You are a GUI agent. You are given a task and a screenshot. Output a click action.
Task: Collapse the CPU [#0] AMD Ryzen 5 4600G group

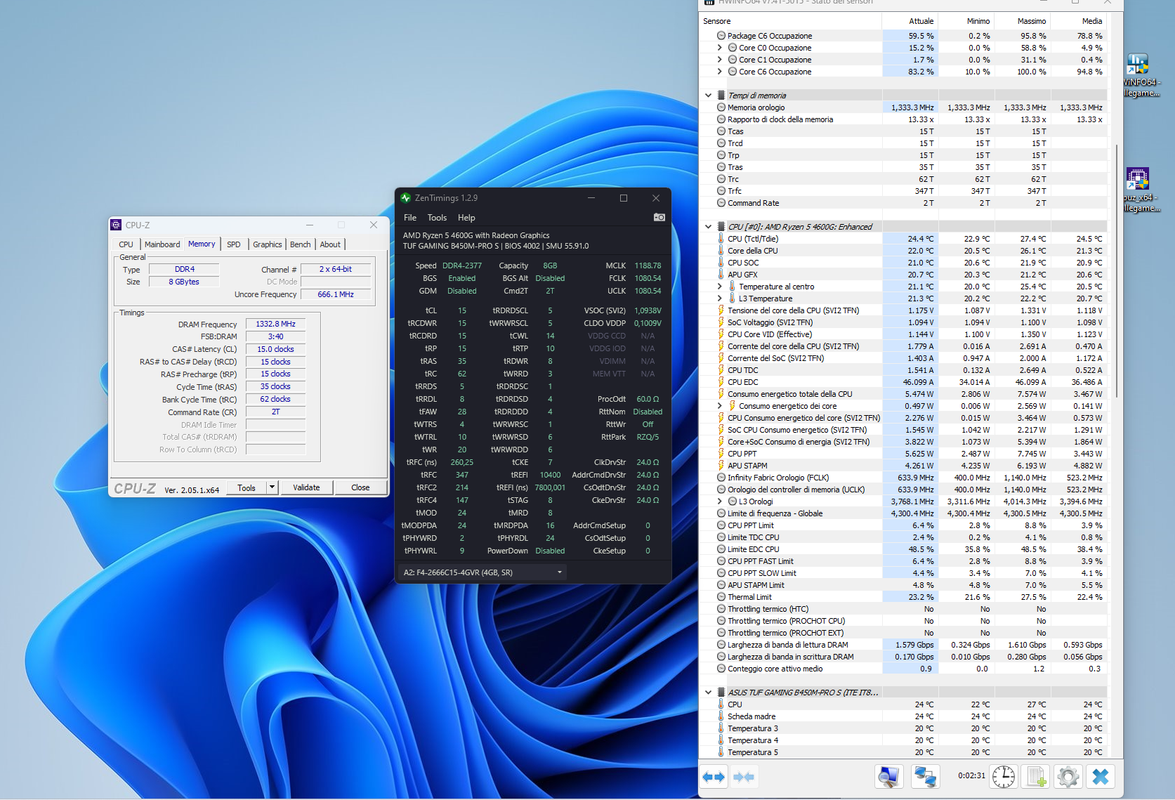coord(708,226)
